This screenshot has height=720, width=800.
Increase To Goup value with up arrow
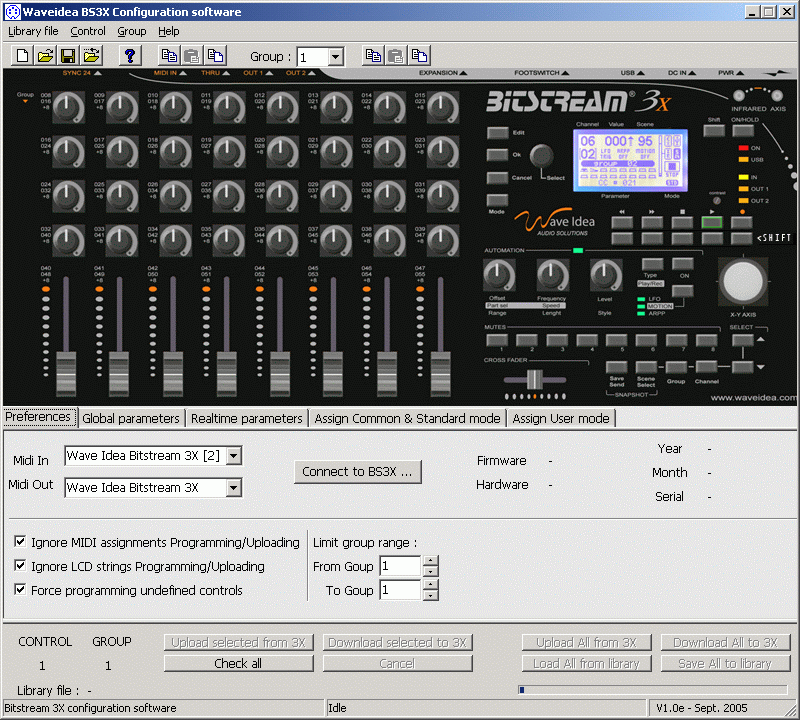point(431,584)
